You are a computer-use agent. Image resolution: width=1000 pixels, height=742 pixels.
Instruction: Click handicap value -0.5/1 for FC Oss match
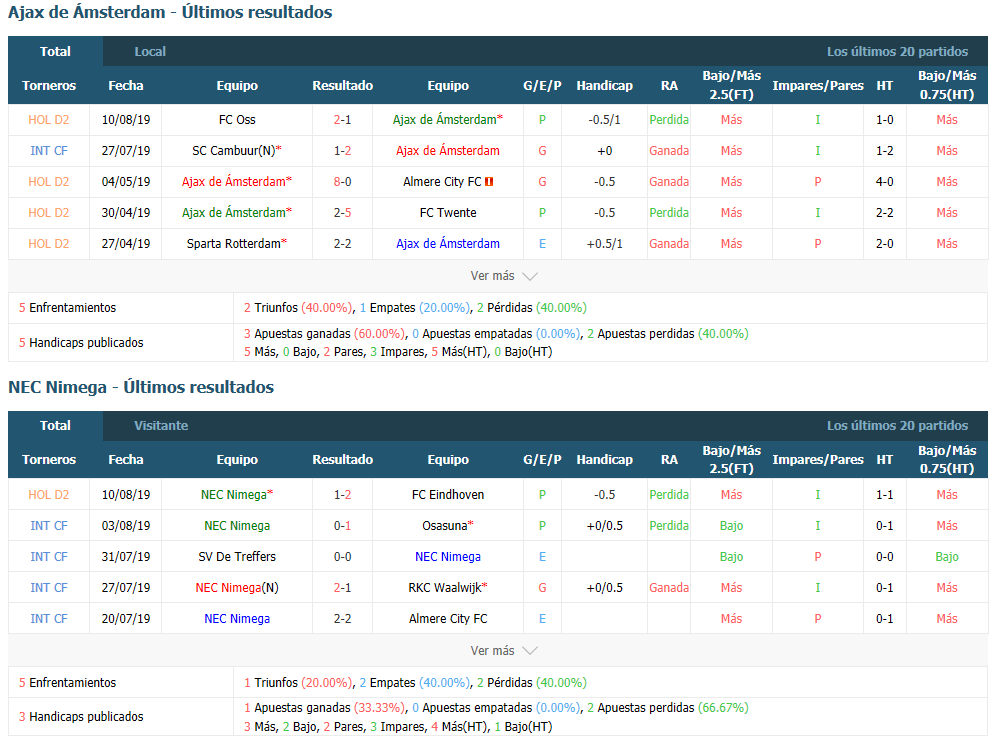tap(605, 120)
